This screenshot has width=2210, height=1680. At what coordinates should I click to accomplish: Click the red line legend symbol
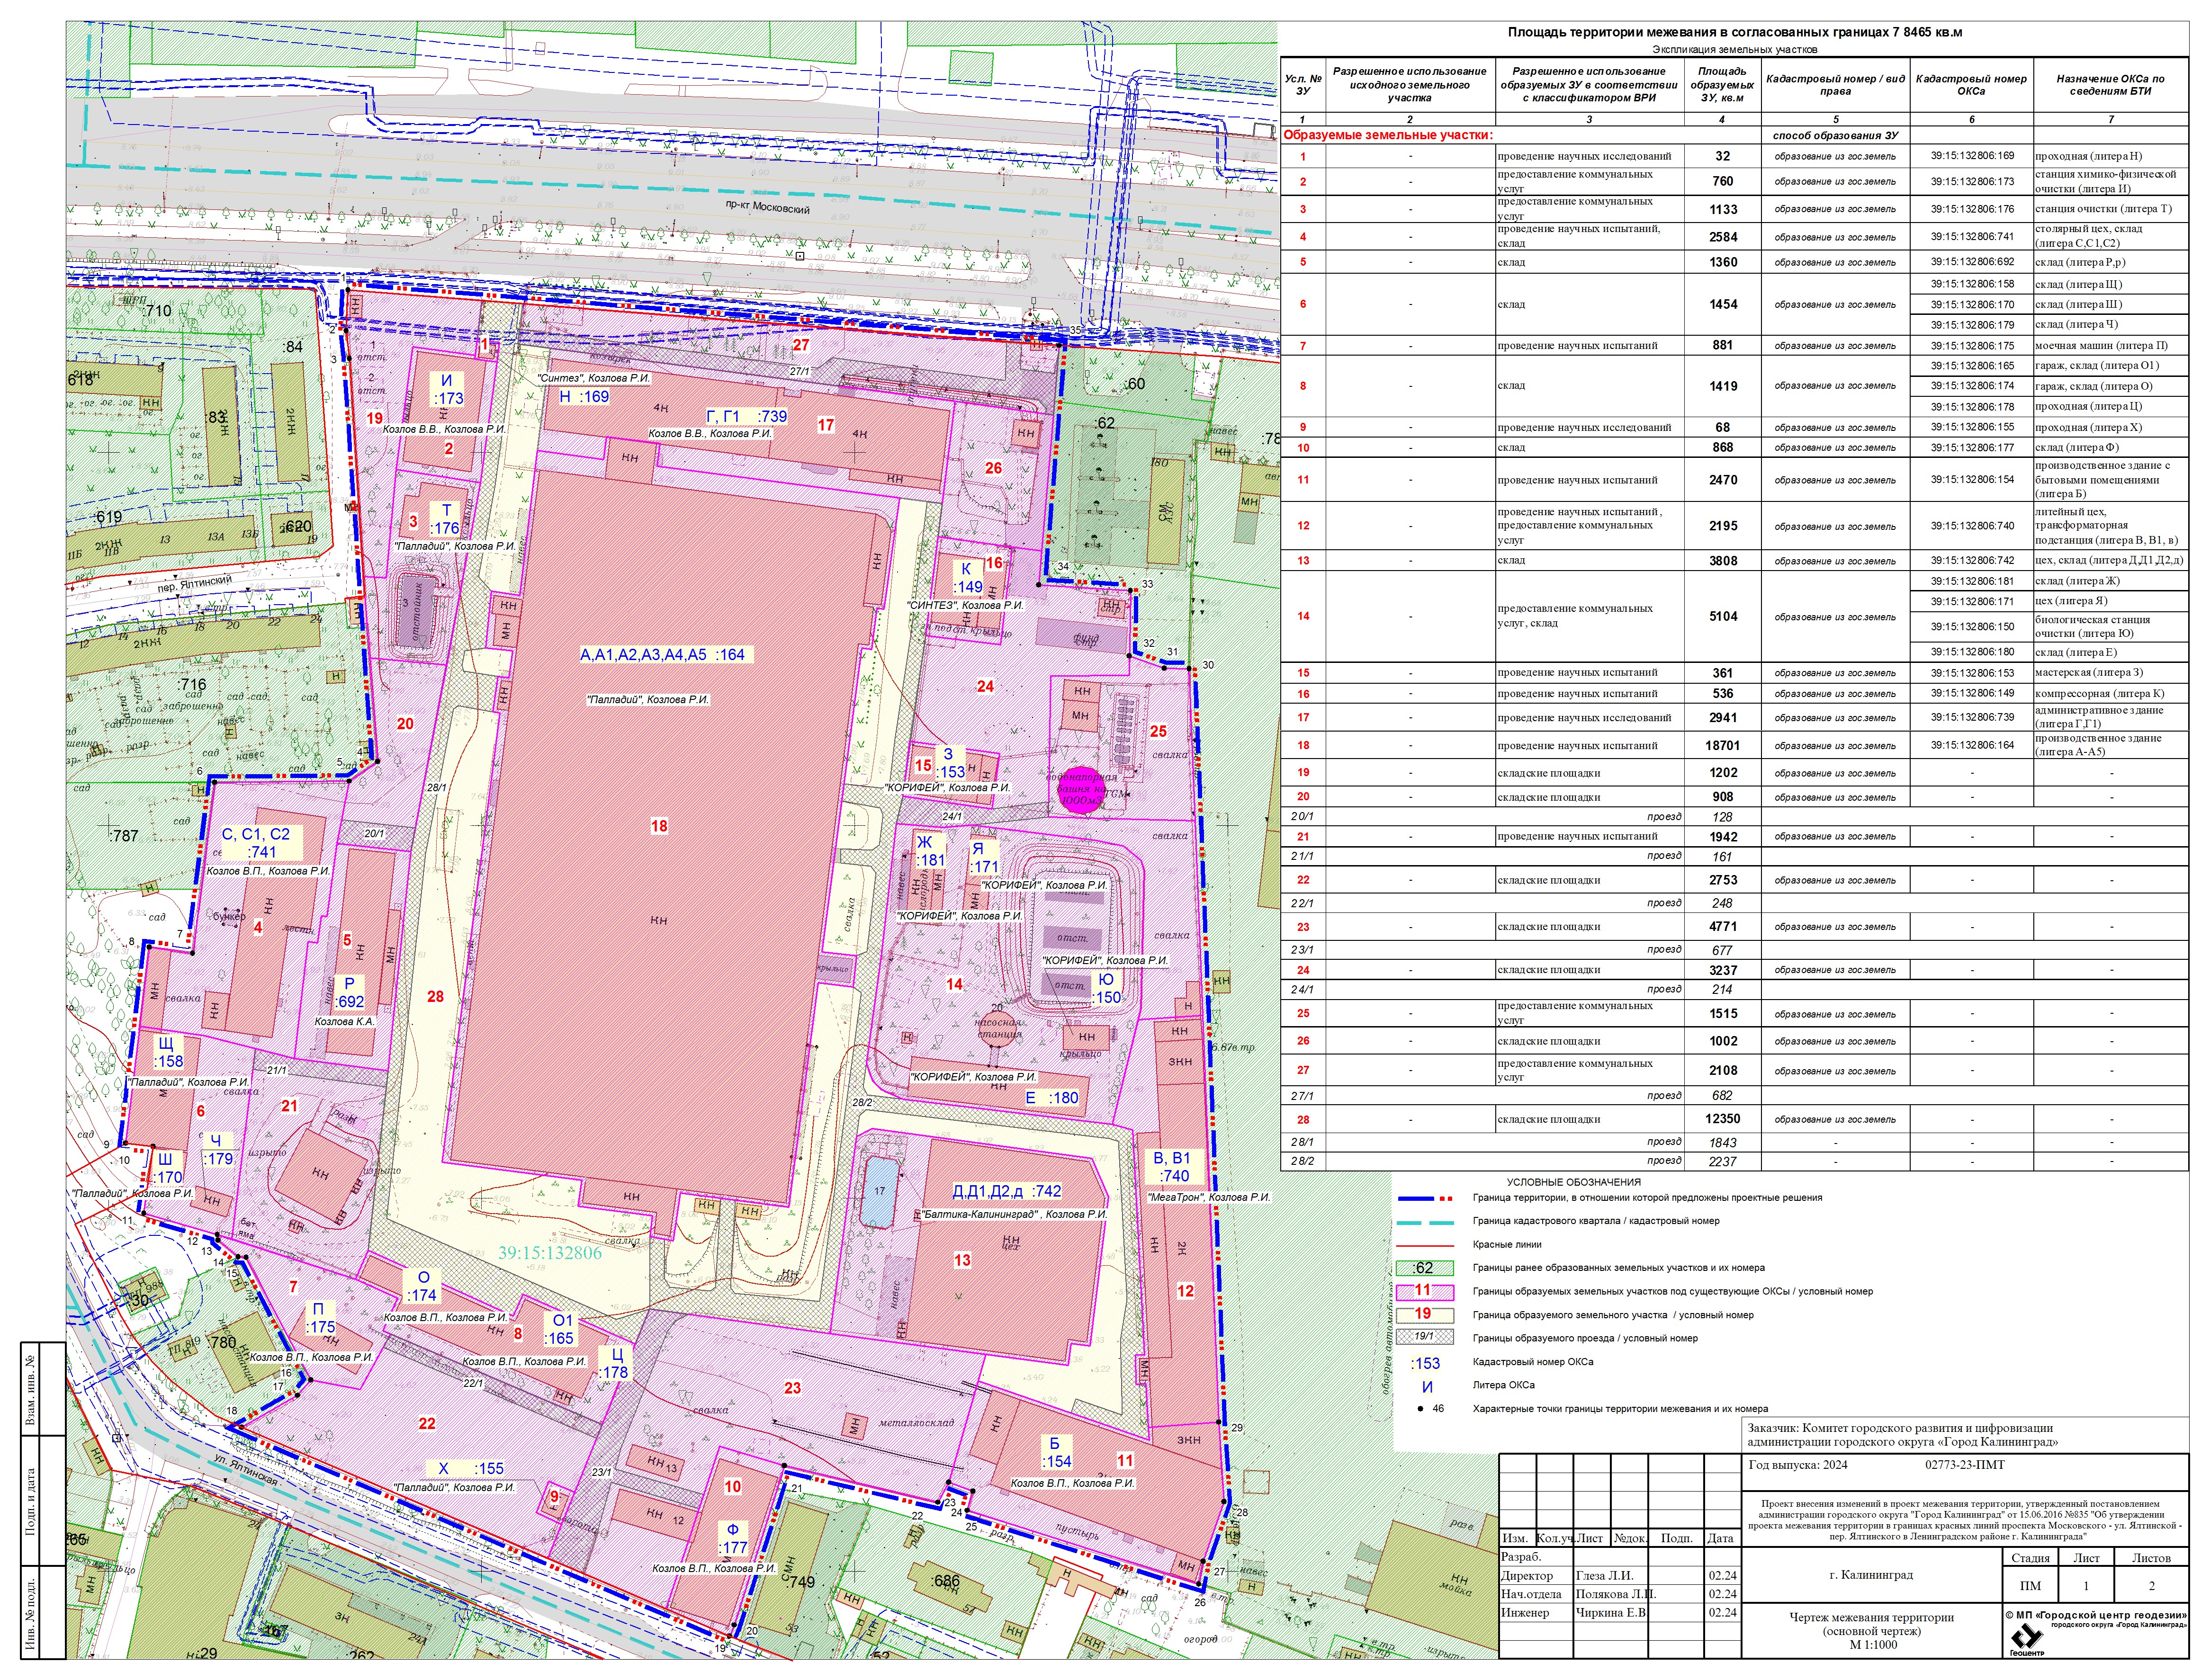click(1424, 1246)
